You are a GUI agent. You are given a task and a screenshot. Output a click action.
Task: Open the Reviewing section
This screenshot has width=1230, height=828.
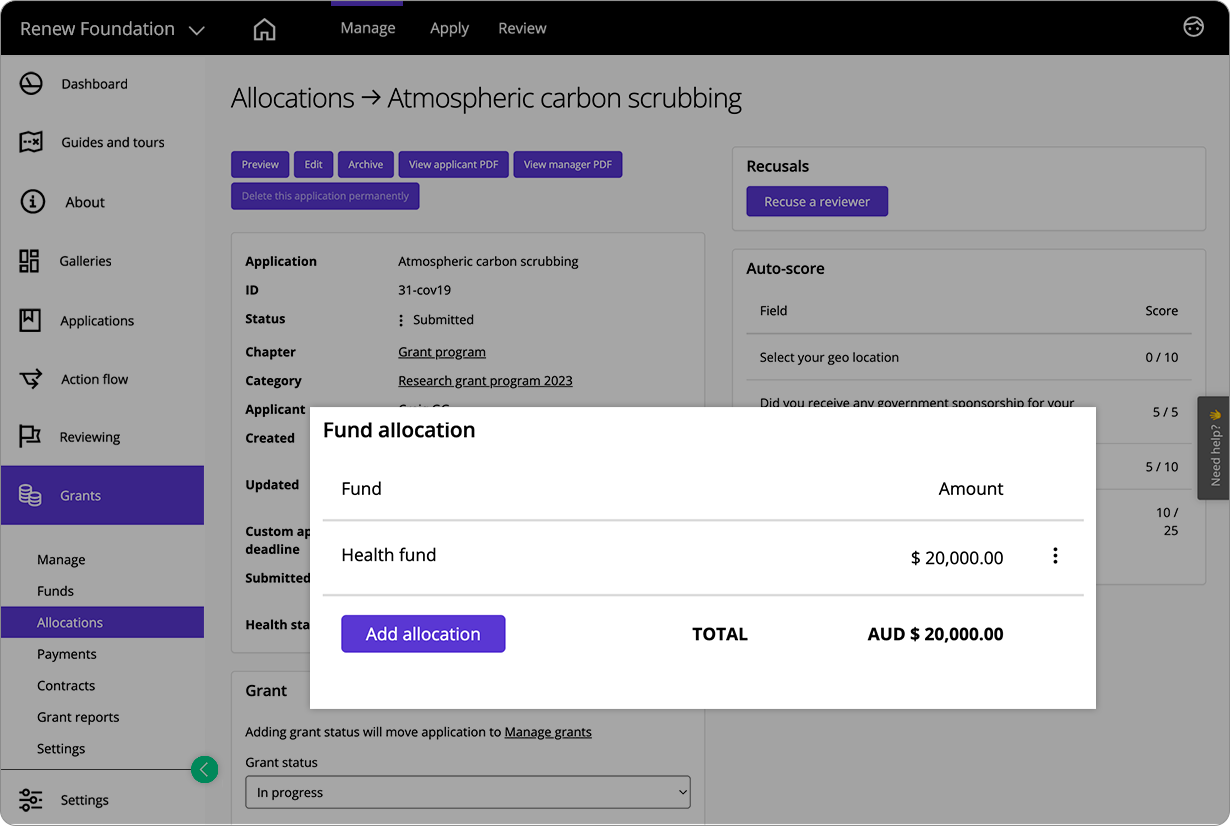click(x=89, y=437)
